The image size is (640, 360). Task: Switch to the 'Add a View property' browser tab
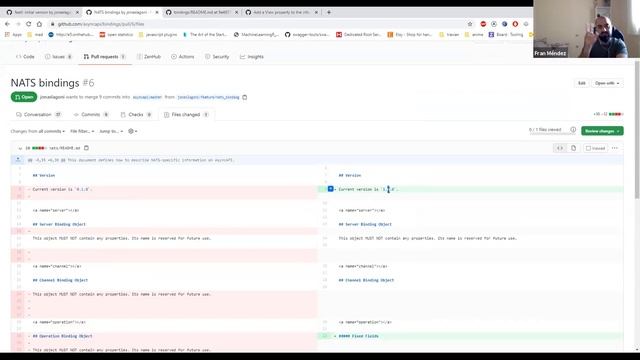tap(282, 13)
